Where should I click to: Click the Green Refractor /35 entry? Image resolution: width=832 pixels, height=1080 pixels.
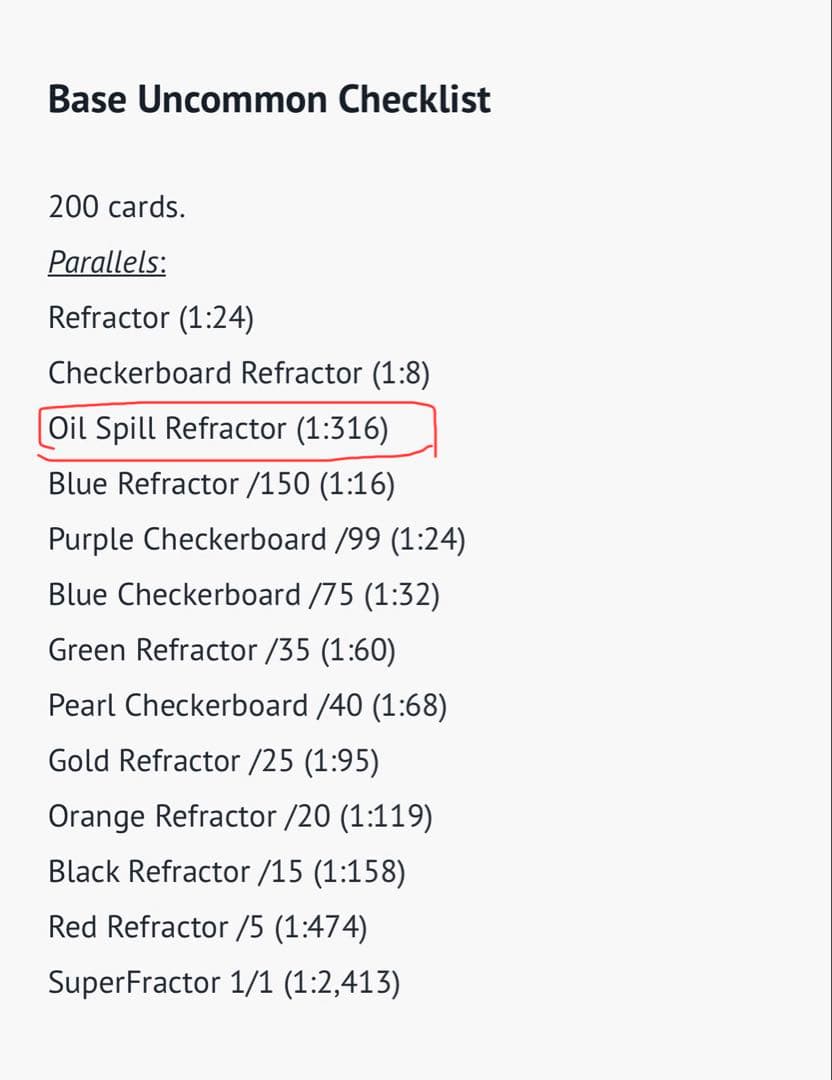222,650
